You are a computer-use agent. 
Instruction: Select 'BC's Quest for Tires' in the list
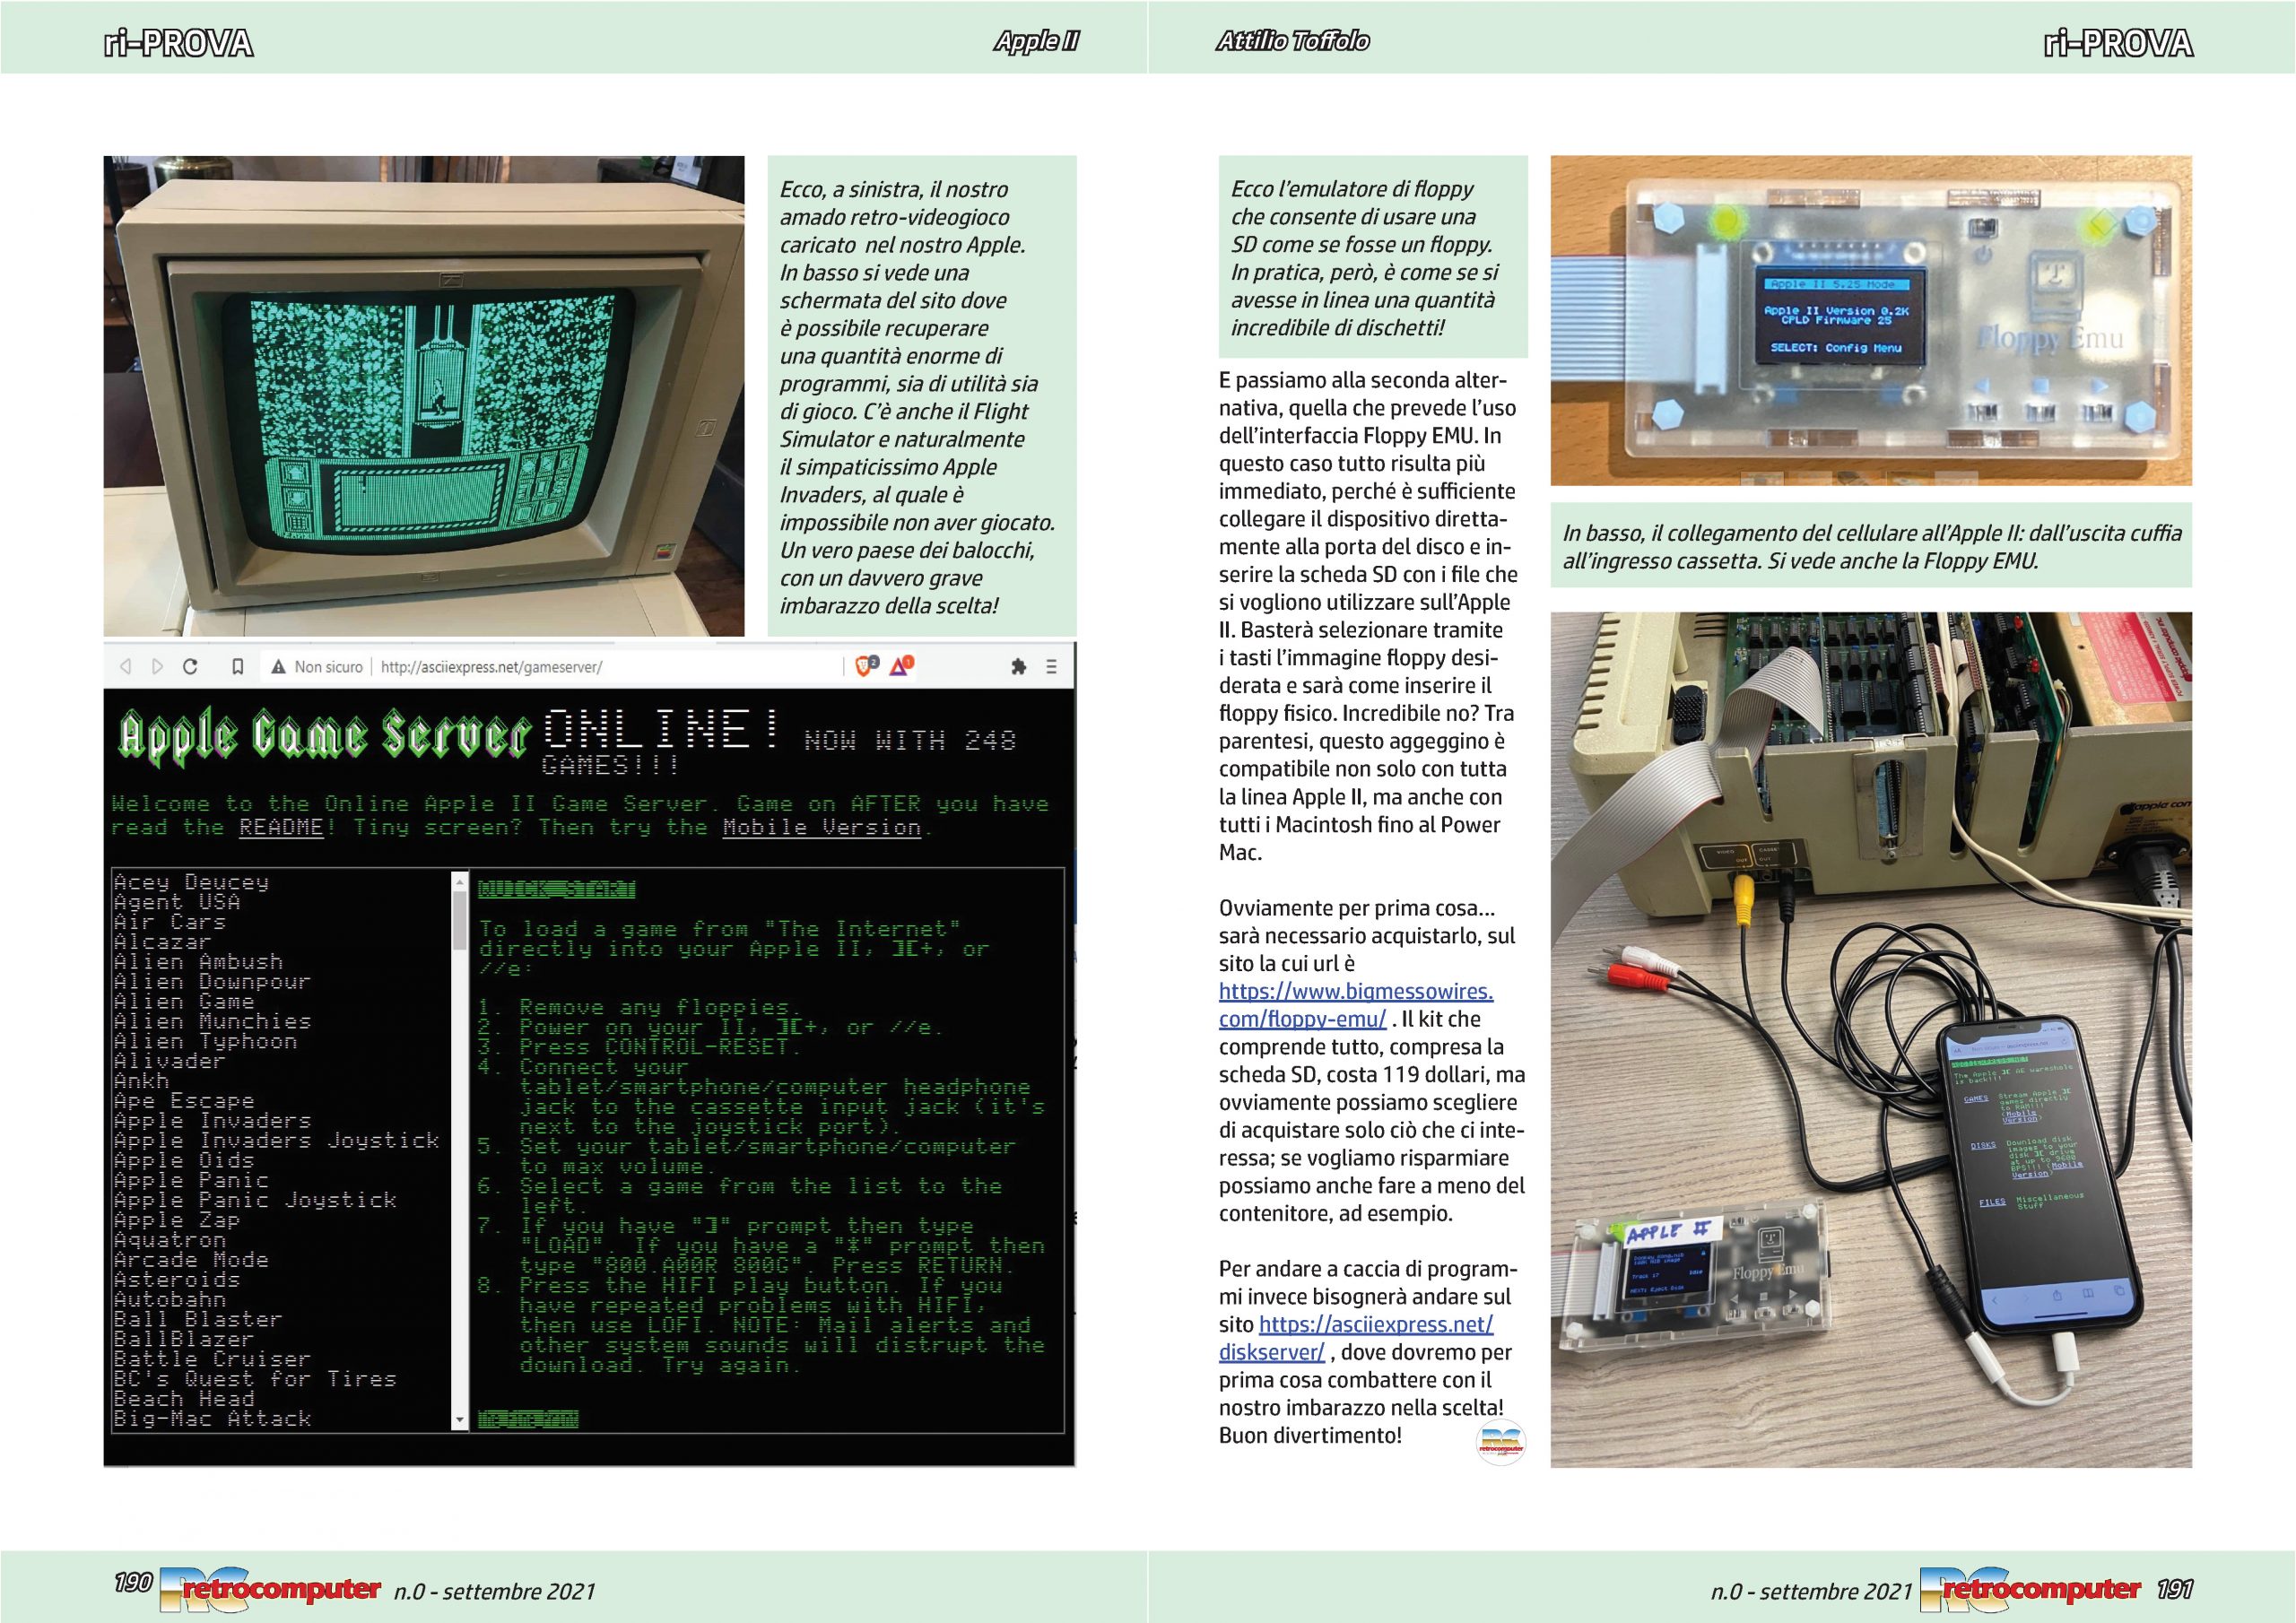pyautogui.click(x=255, y=1379)
